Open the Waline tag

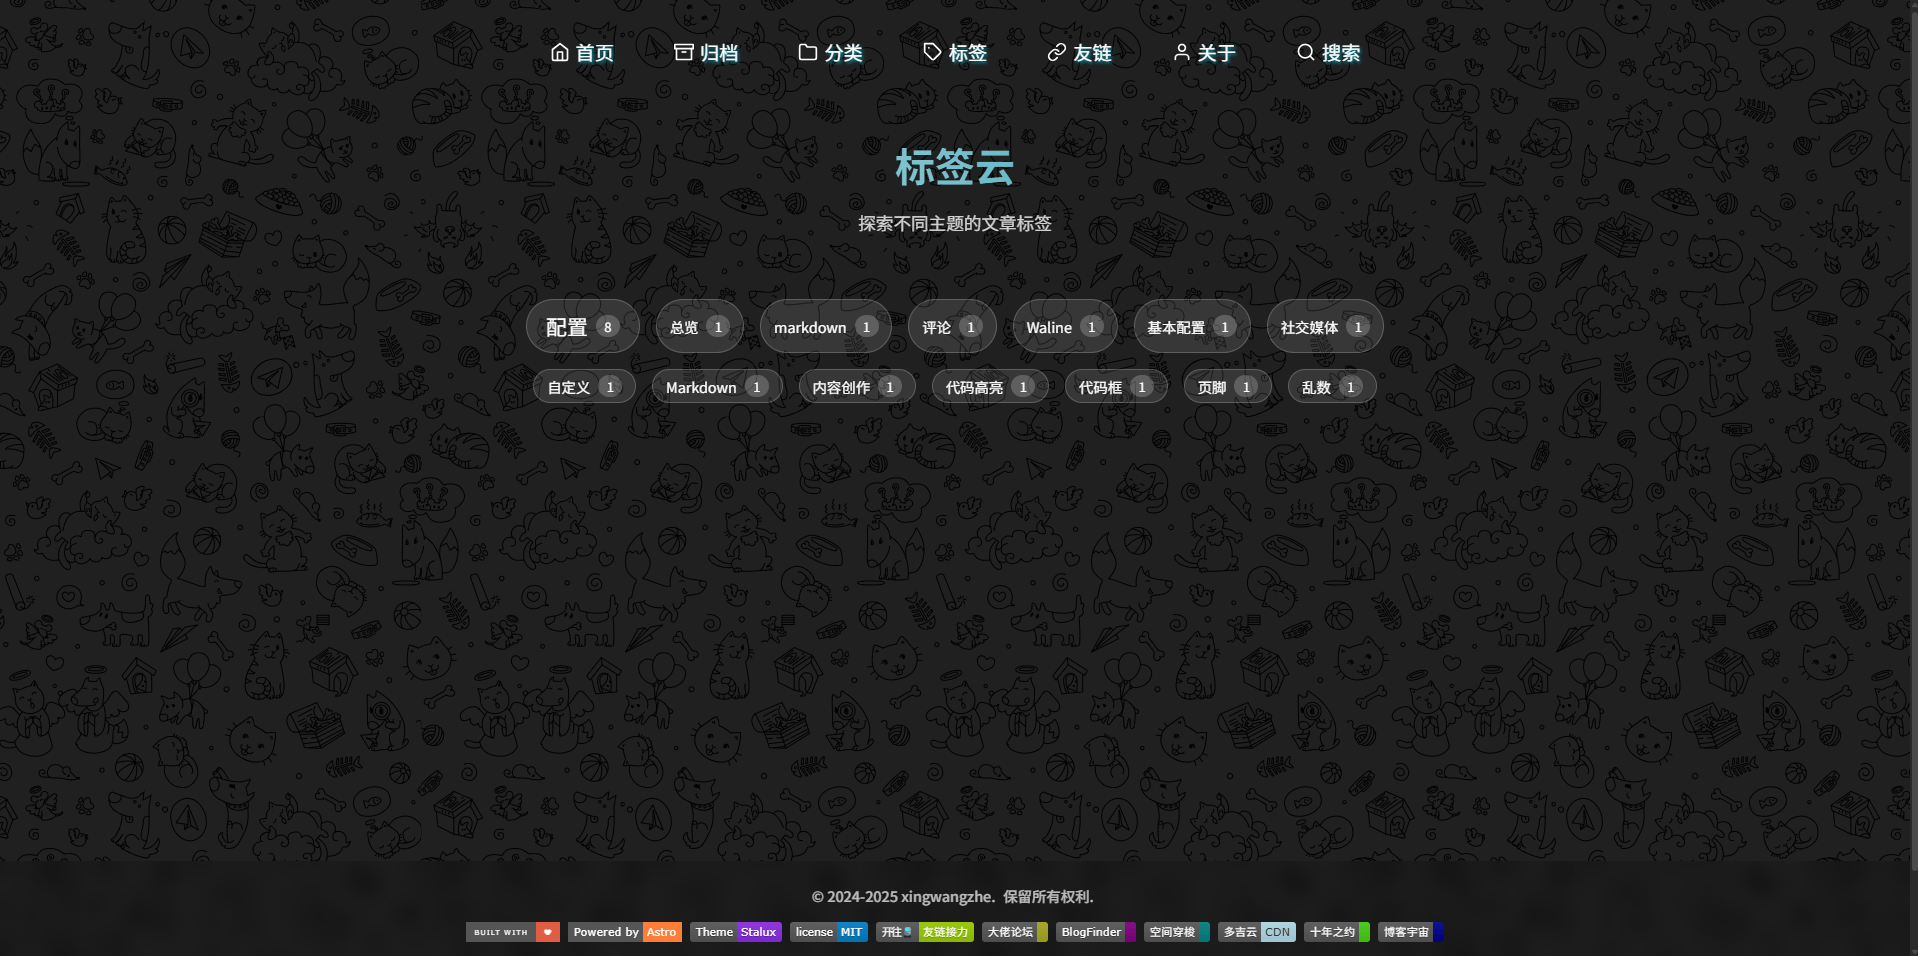point(1064,327)
